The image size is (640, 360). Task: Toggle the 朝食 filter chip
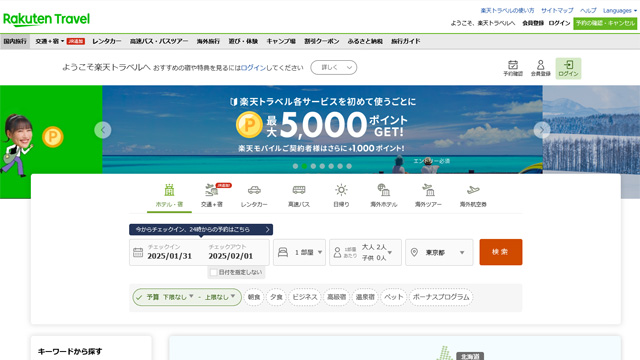(x=254, y=297)
